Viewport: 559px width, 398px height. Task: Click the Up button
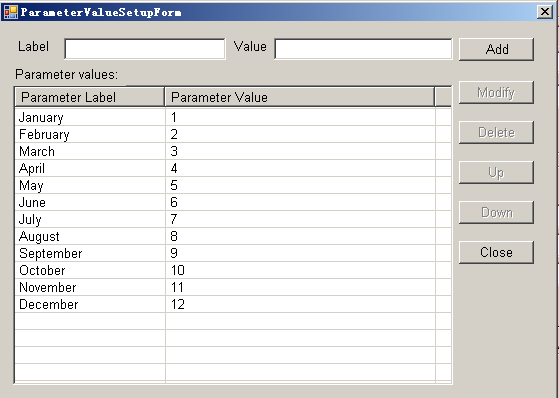coord(496,173)
